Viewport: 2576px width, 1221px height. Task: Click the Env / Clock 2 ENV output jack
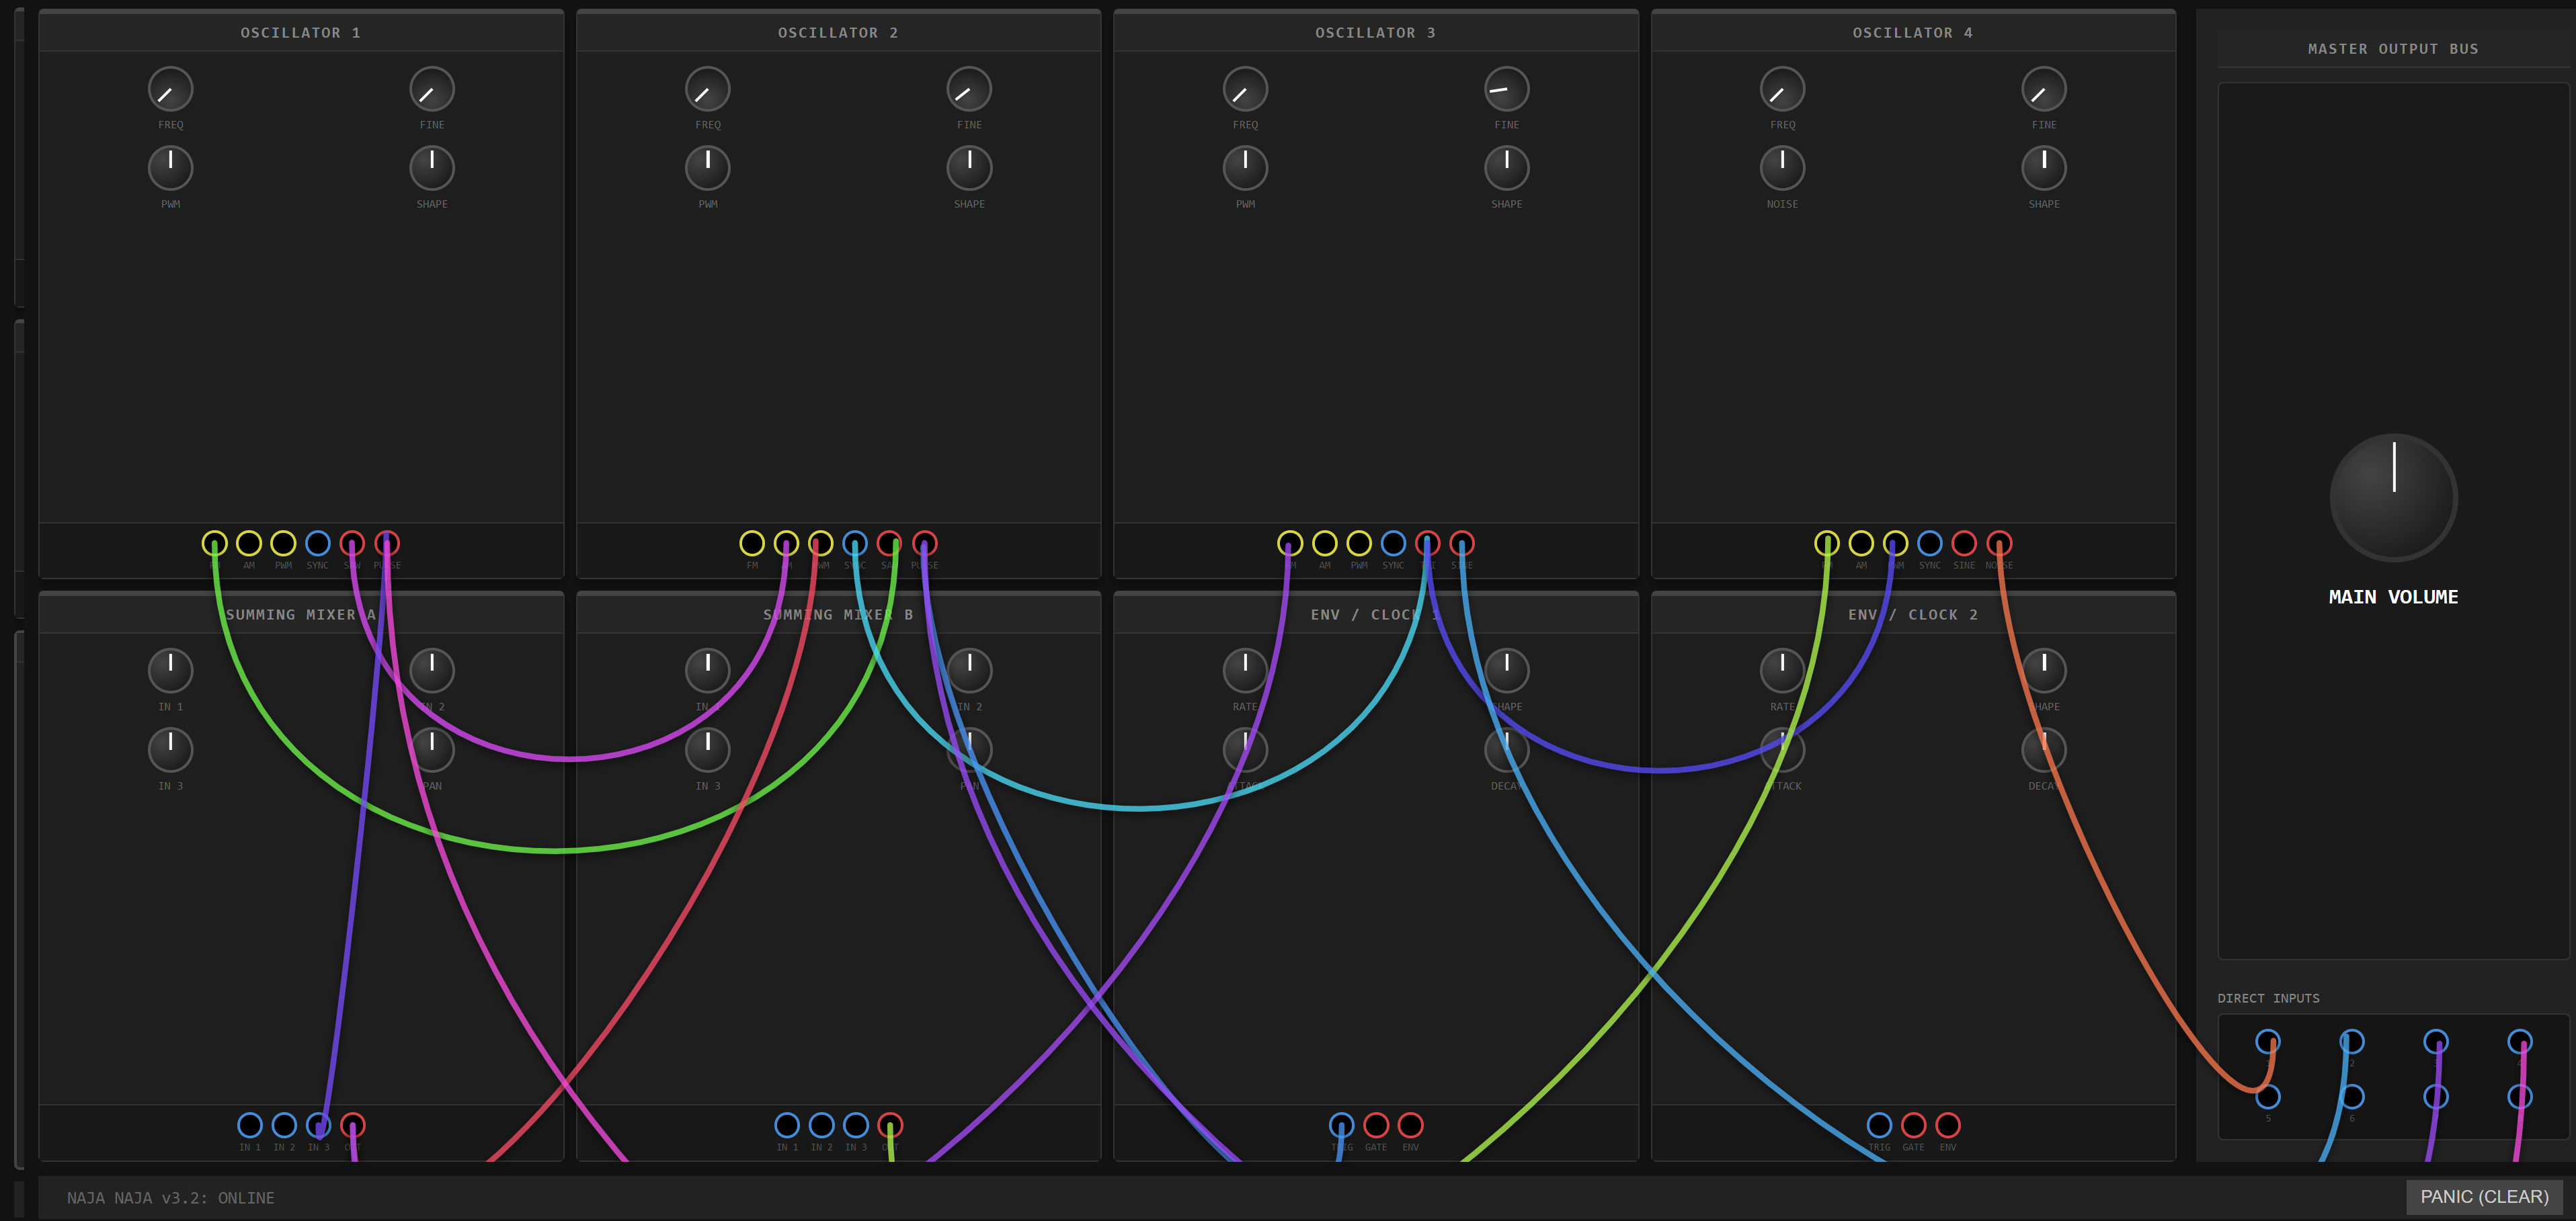tap(1948, 1125)
